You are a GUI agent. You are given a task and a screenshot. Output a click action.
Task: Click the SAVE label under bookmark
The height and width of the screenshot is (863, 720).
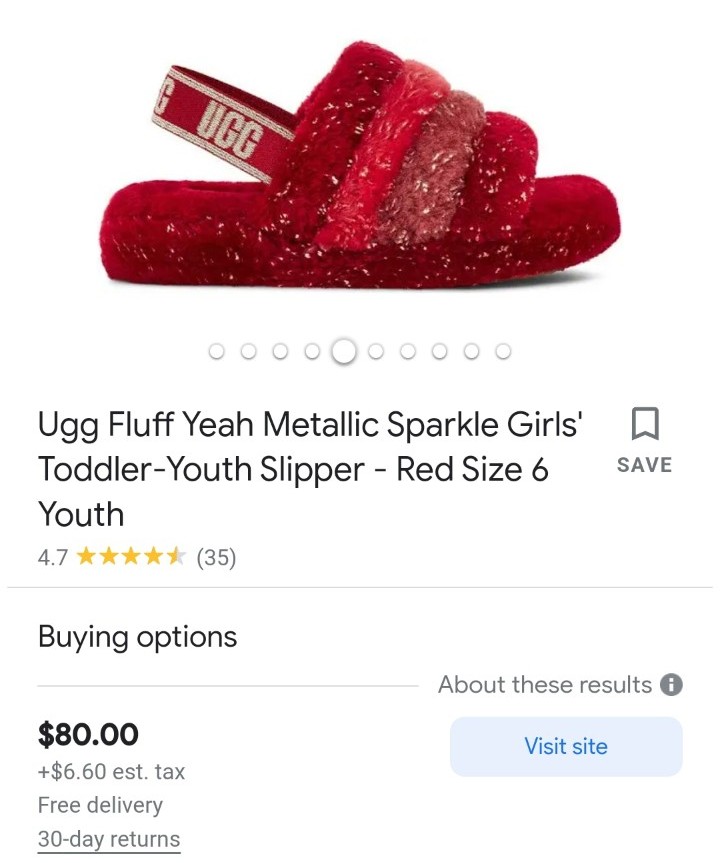(x=645, y=465)
